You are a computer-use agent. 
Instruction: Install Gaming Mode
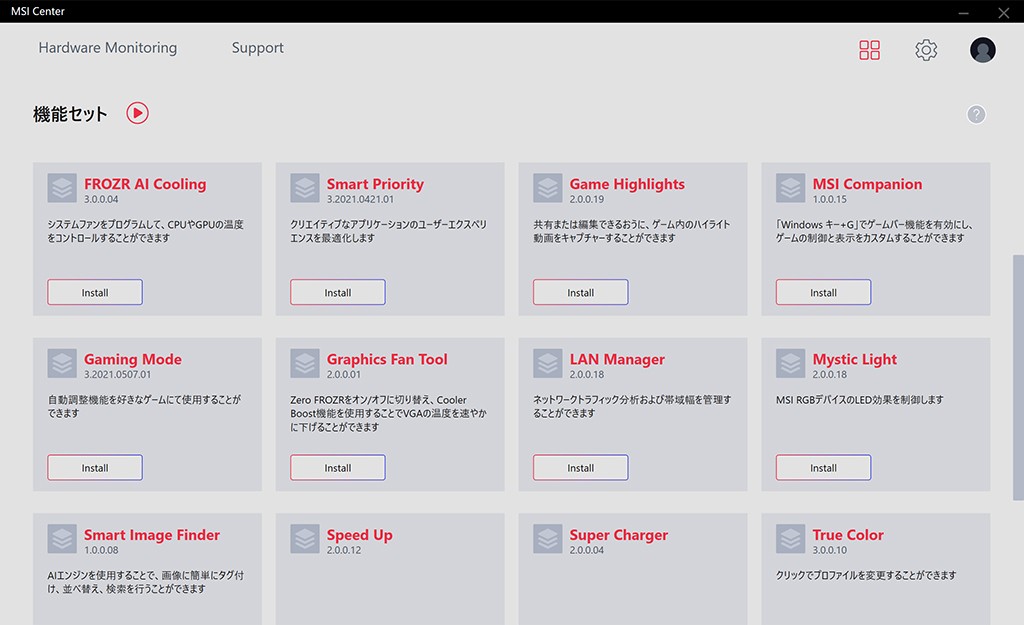point(95,468)
